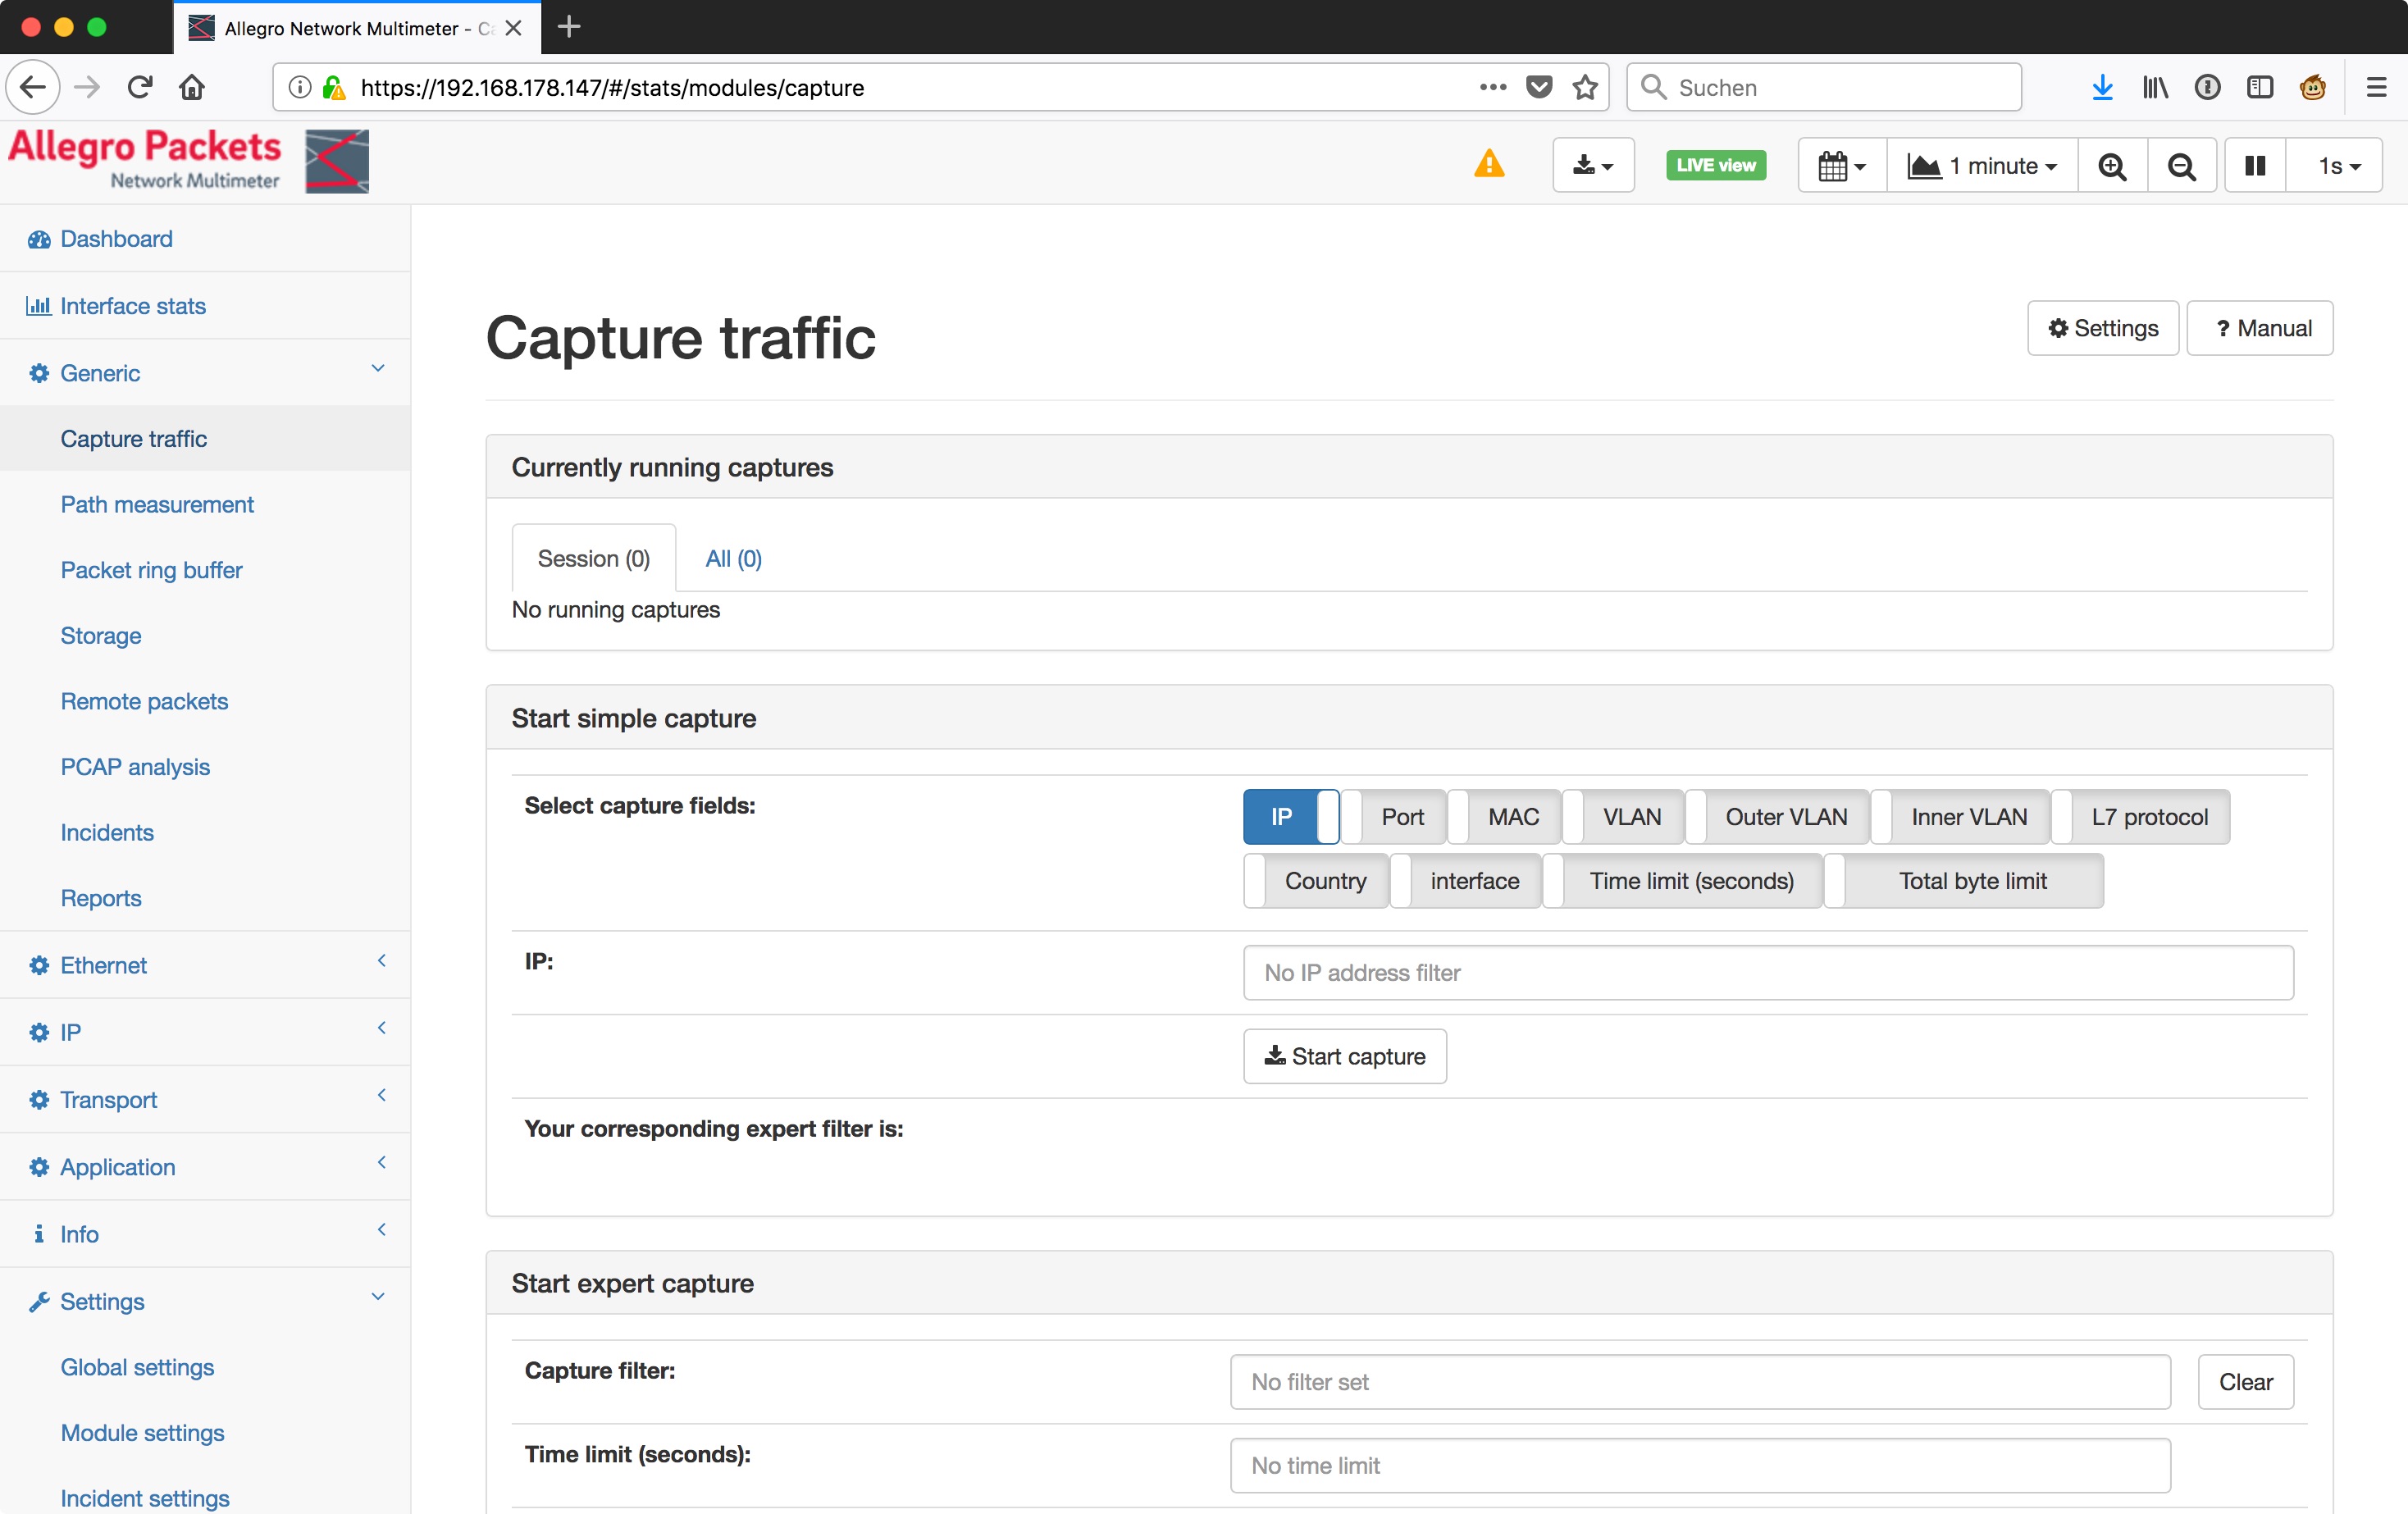Switch to the All (0) tab
2408x1514 pixels.
tap(733, 559)
